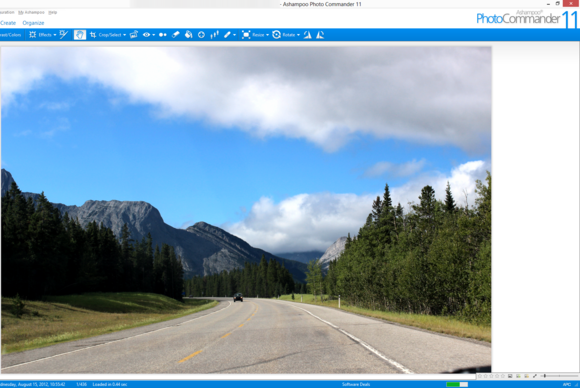Viewport: 580px width, 388px height.
Task: Click the mountain road photo
Action: click(246, 210)
